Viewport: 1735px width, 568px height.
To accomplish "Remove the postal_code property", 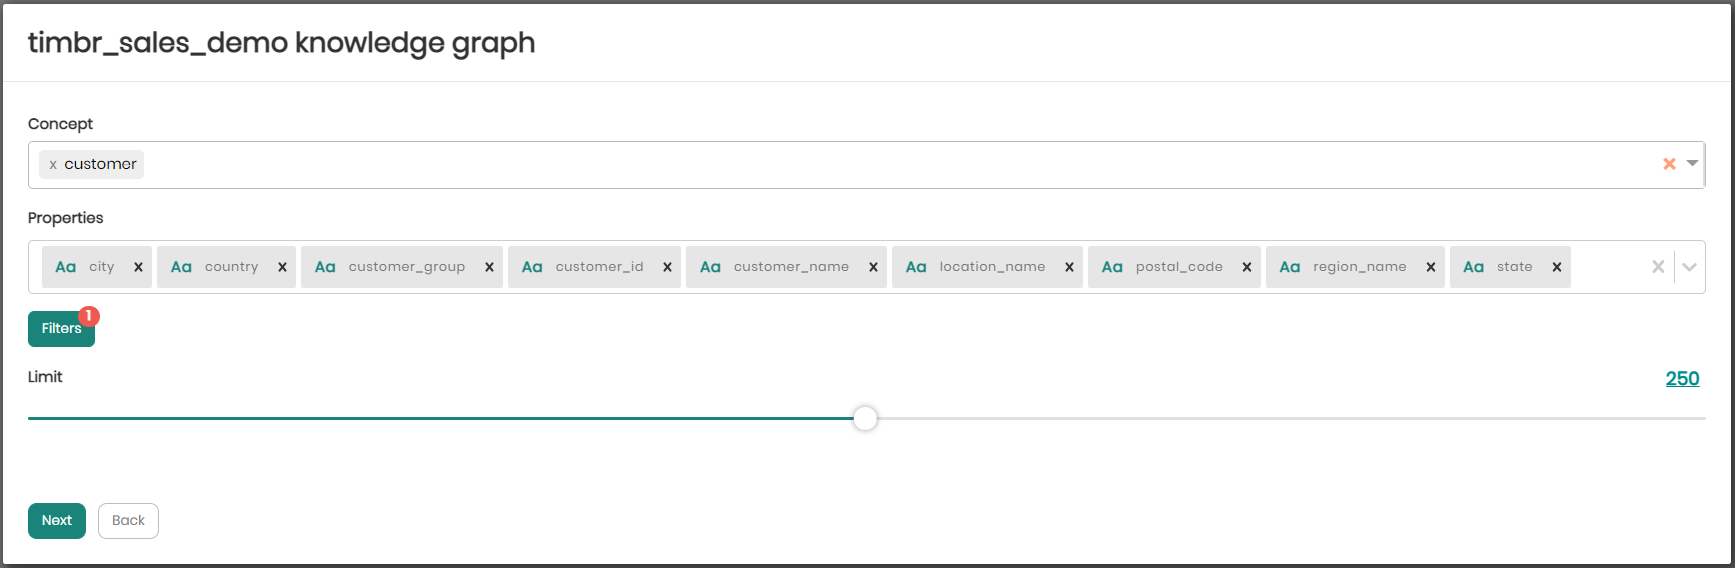I will (1247, 267).
